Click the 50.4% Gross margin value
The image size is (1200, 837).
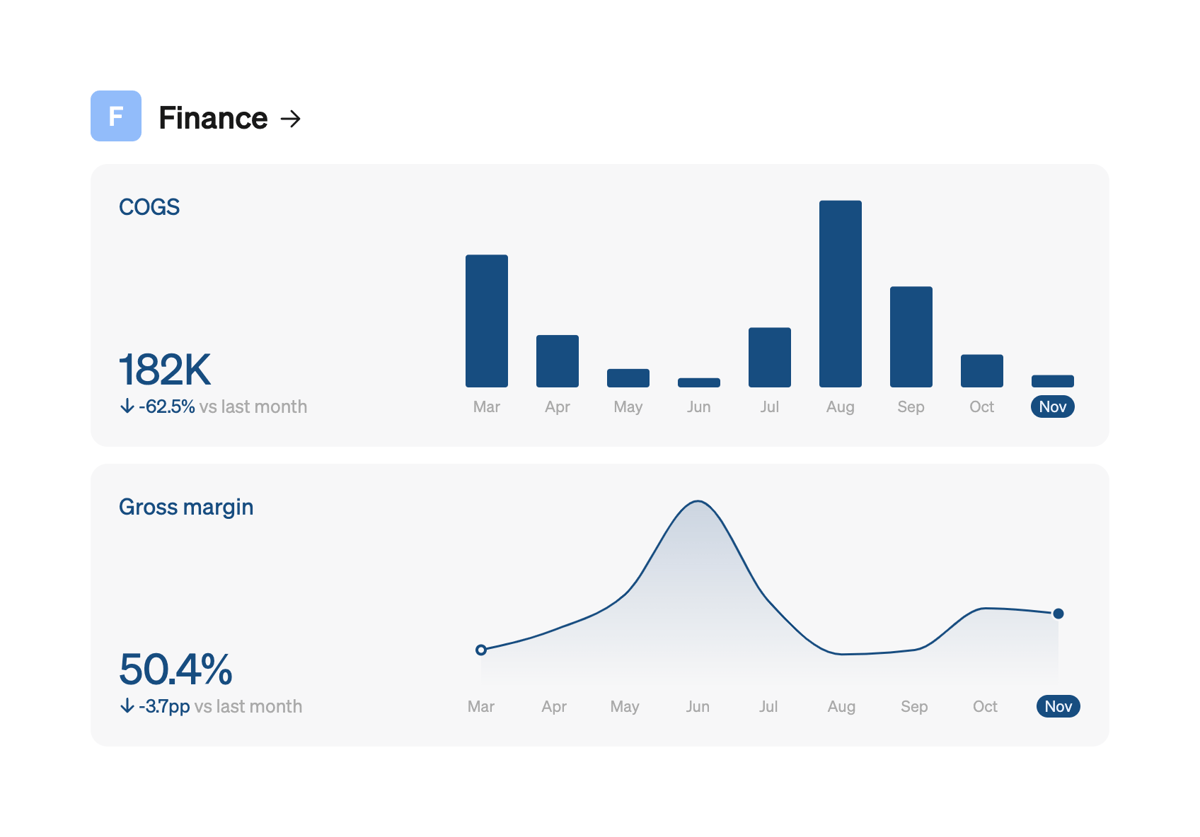coord(176,669)
